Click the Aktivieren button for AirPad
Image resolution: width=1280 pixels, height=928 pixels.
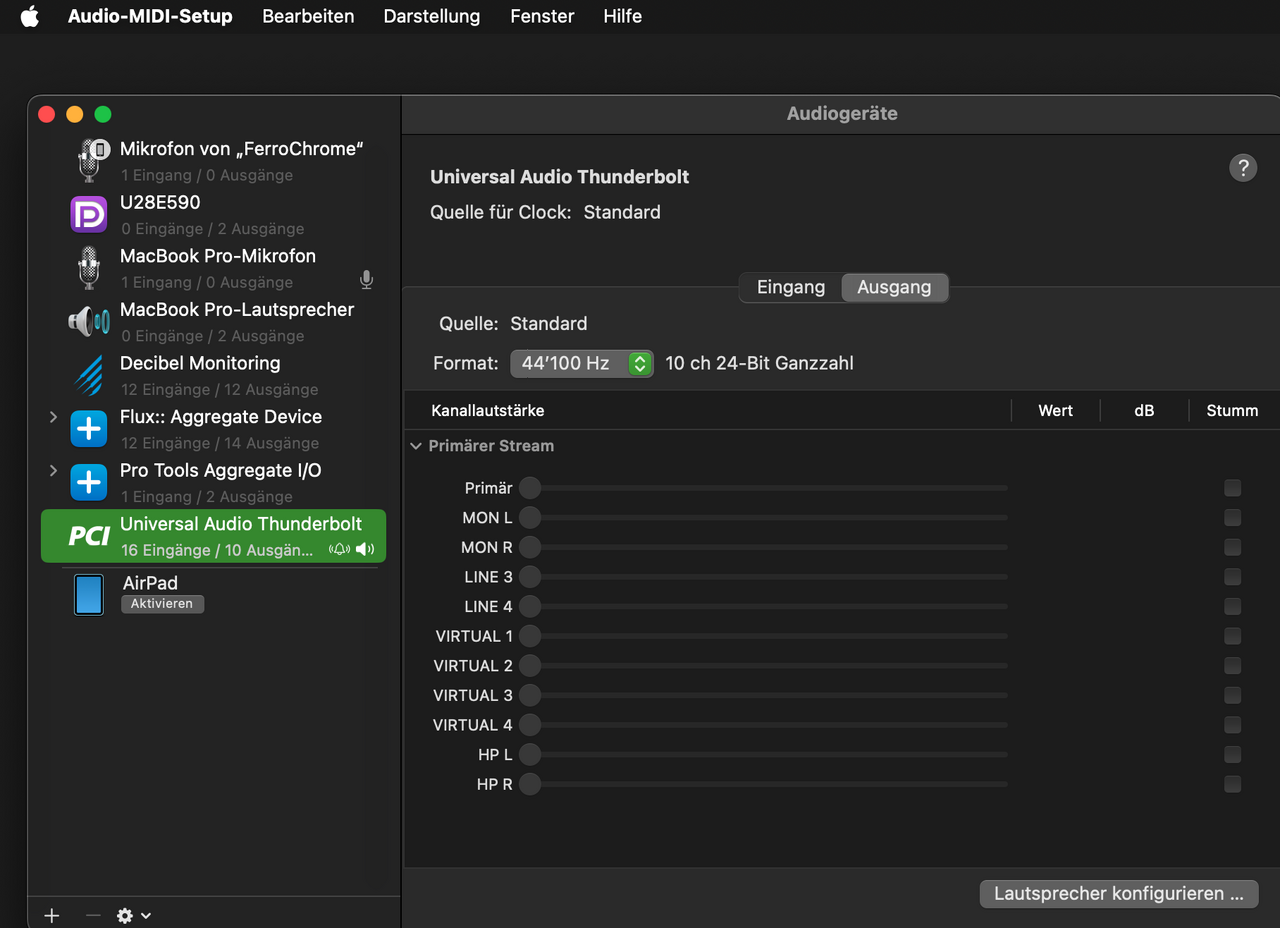tap(162, 604)
